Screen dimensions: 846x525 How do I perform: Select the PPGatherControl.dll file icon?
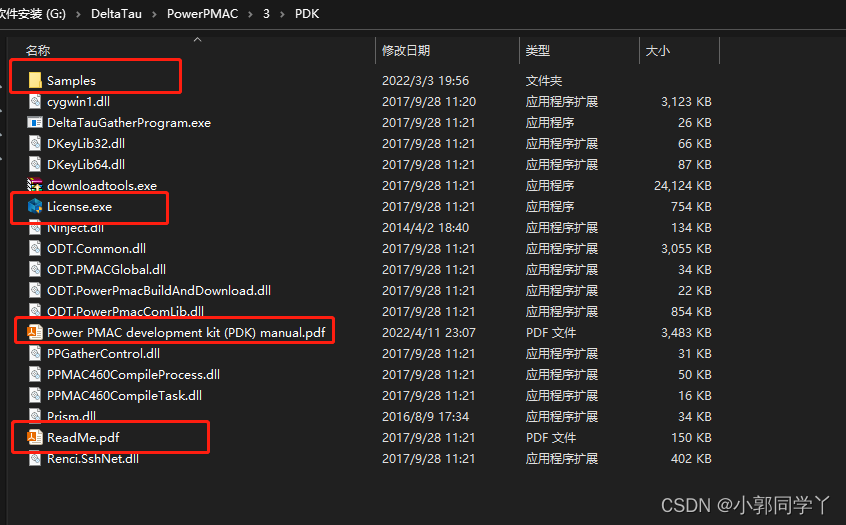35,353
